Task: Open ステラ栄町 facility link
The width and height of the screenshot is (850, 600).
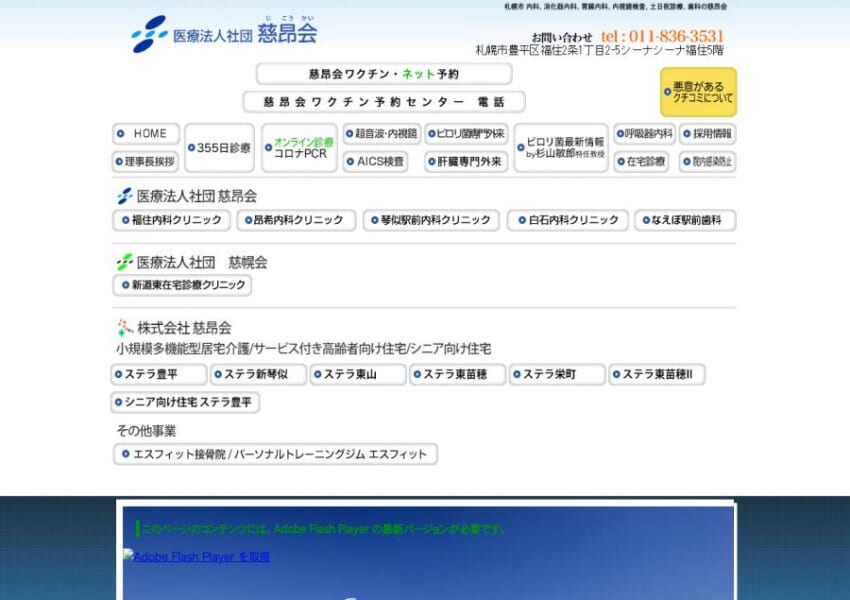Action: [x=557, y=375]
